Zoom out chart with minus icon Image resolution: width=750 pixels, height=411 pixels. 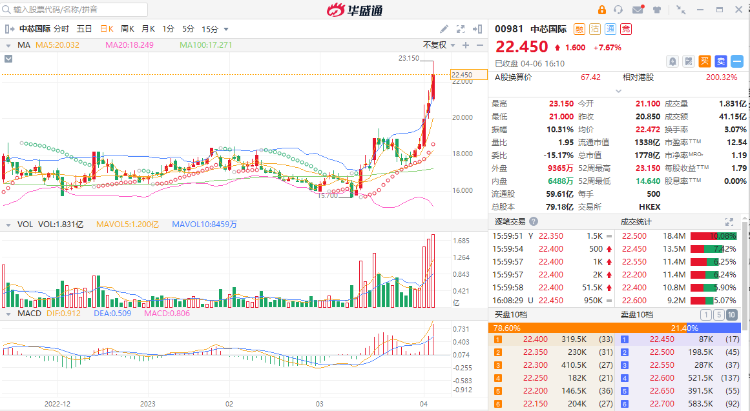pyautogui.click(x=480, y=45)
